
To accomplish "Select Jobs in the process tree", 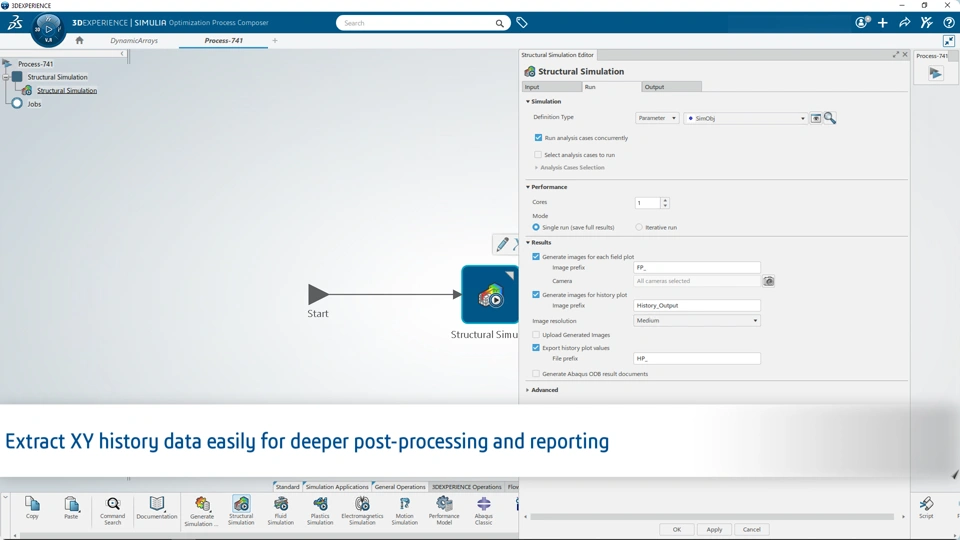I will (x=34, y=104).
